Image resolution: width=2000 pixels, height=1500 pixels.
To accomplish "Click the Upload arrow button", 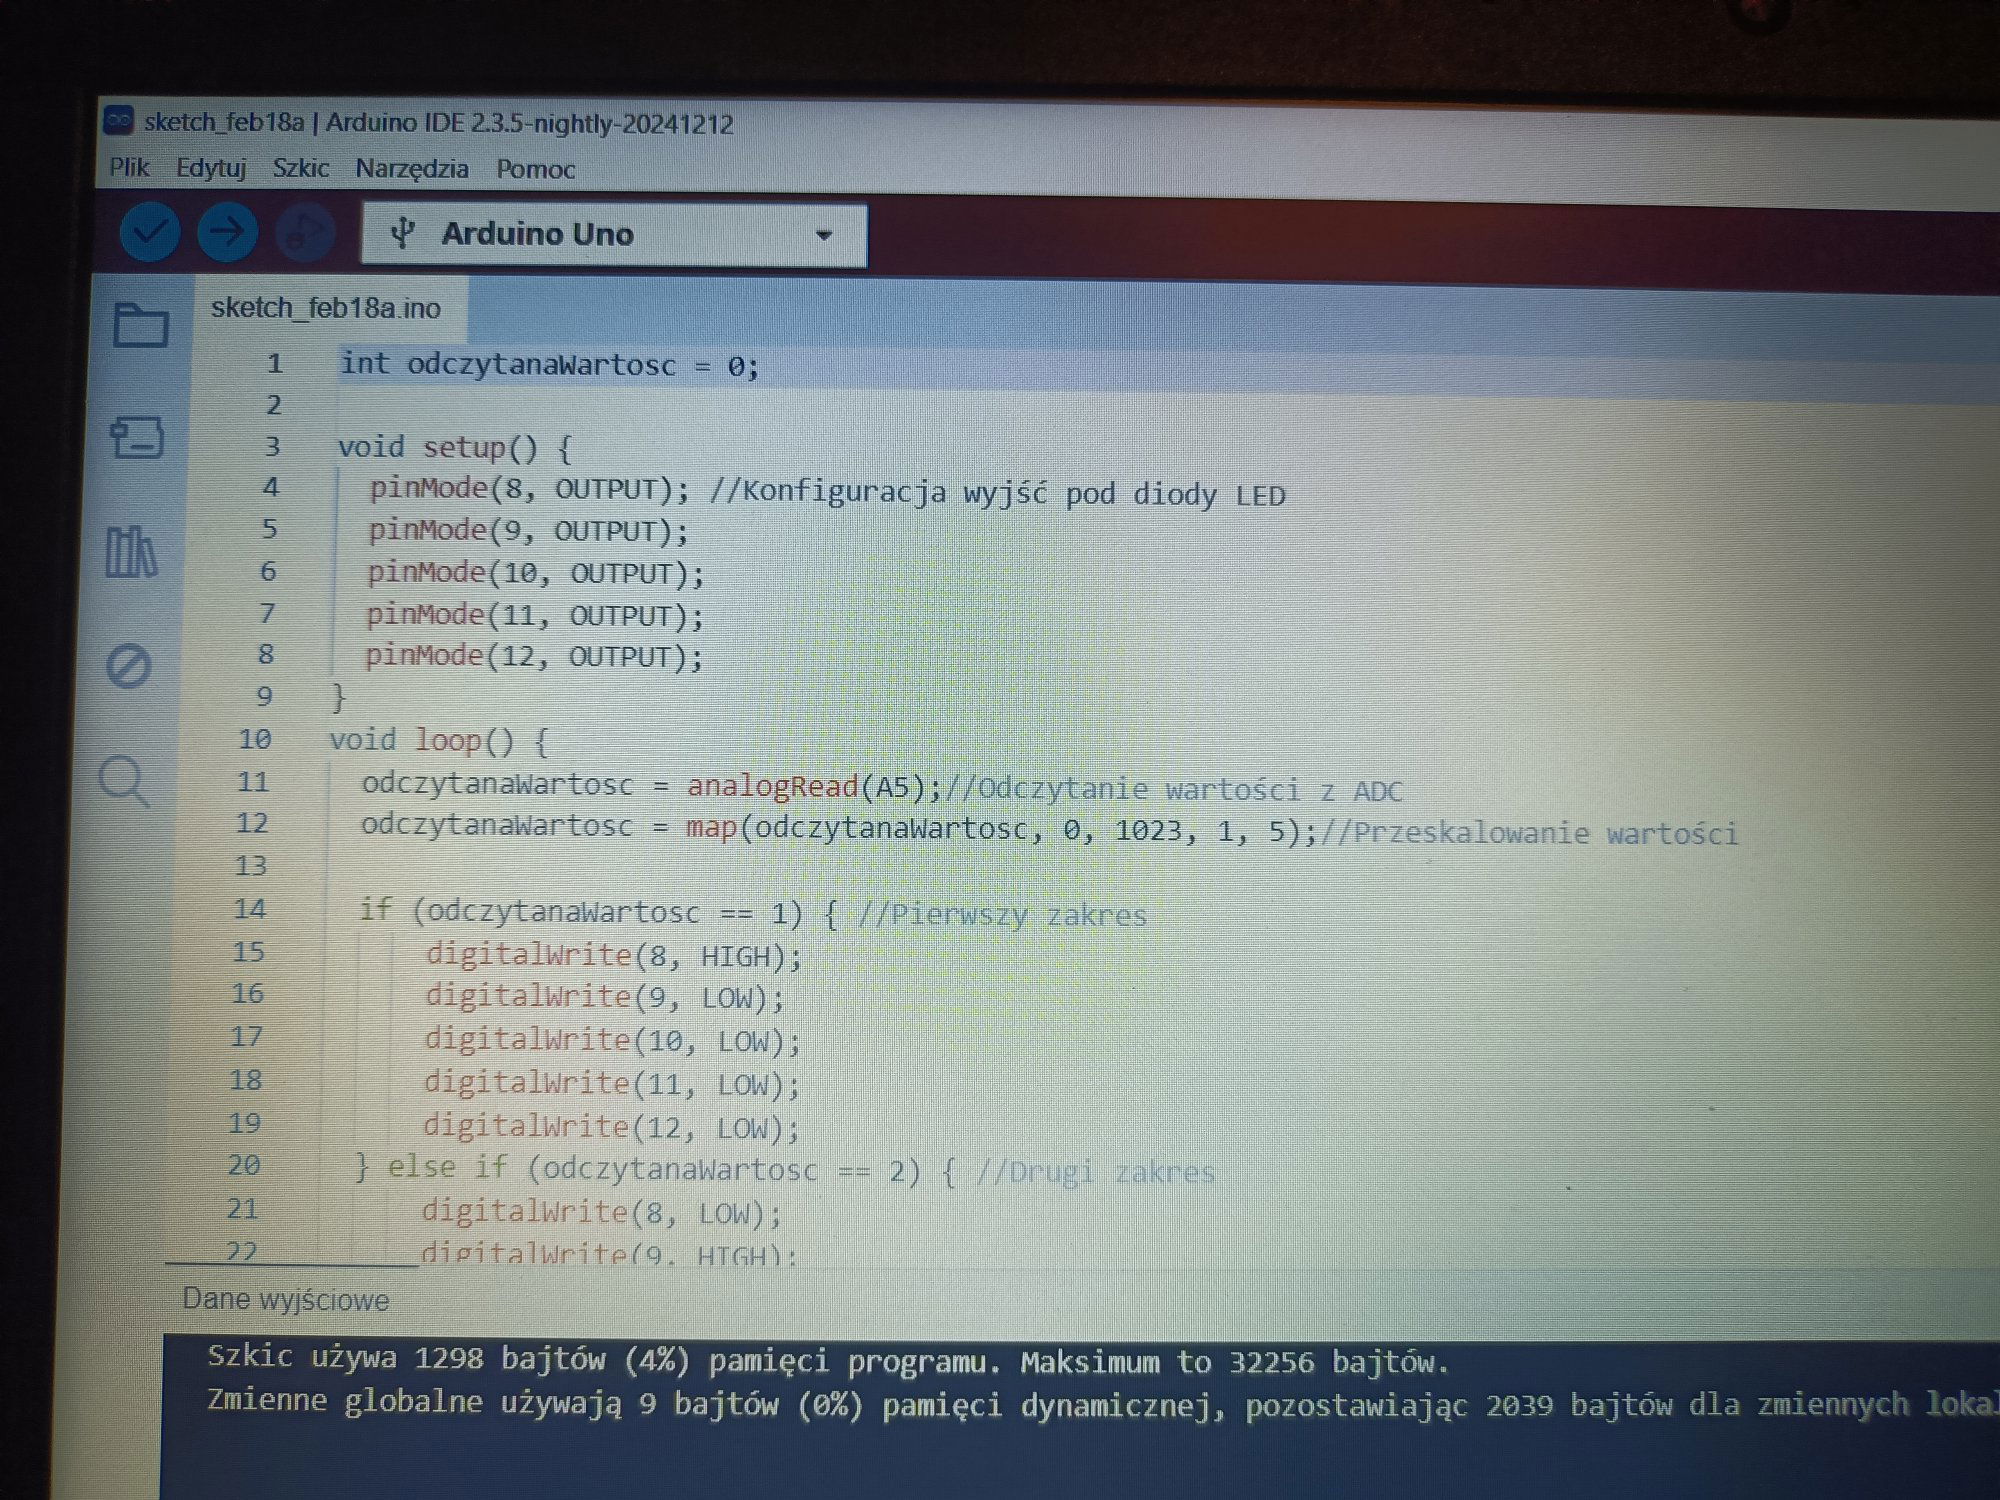I will tap(227, 232).
